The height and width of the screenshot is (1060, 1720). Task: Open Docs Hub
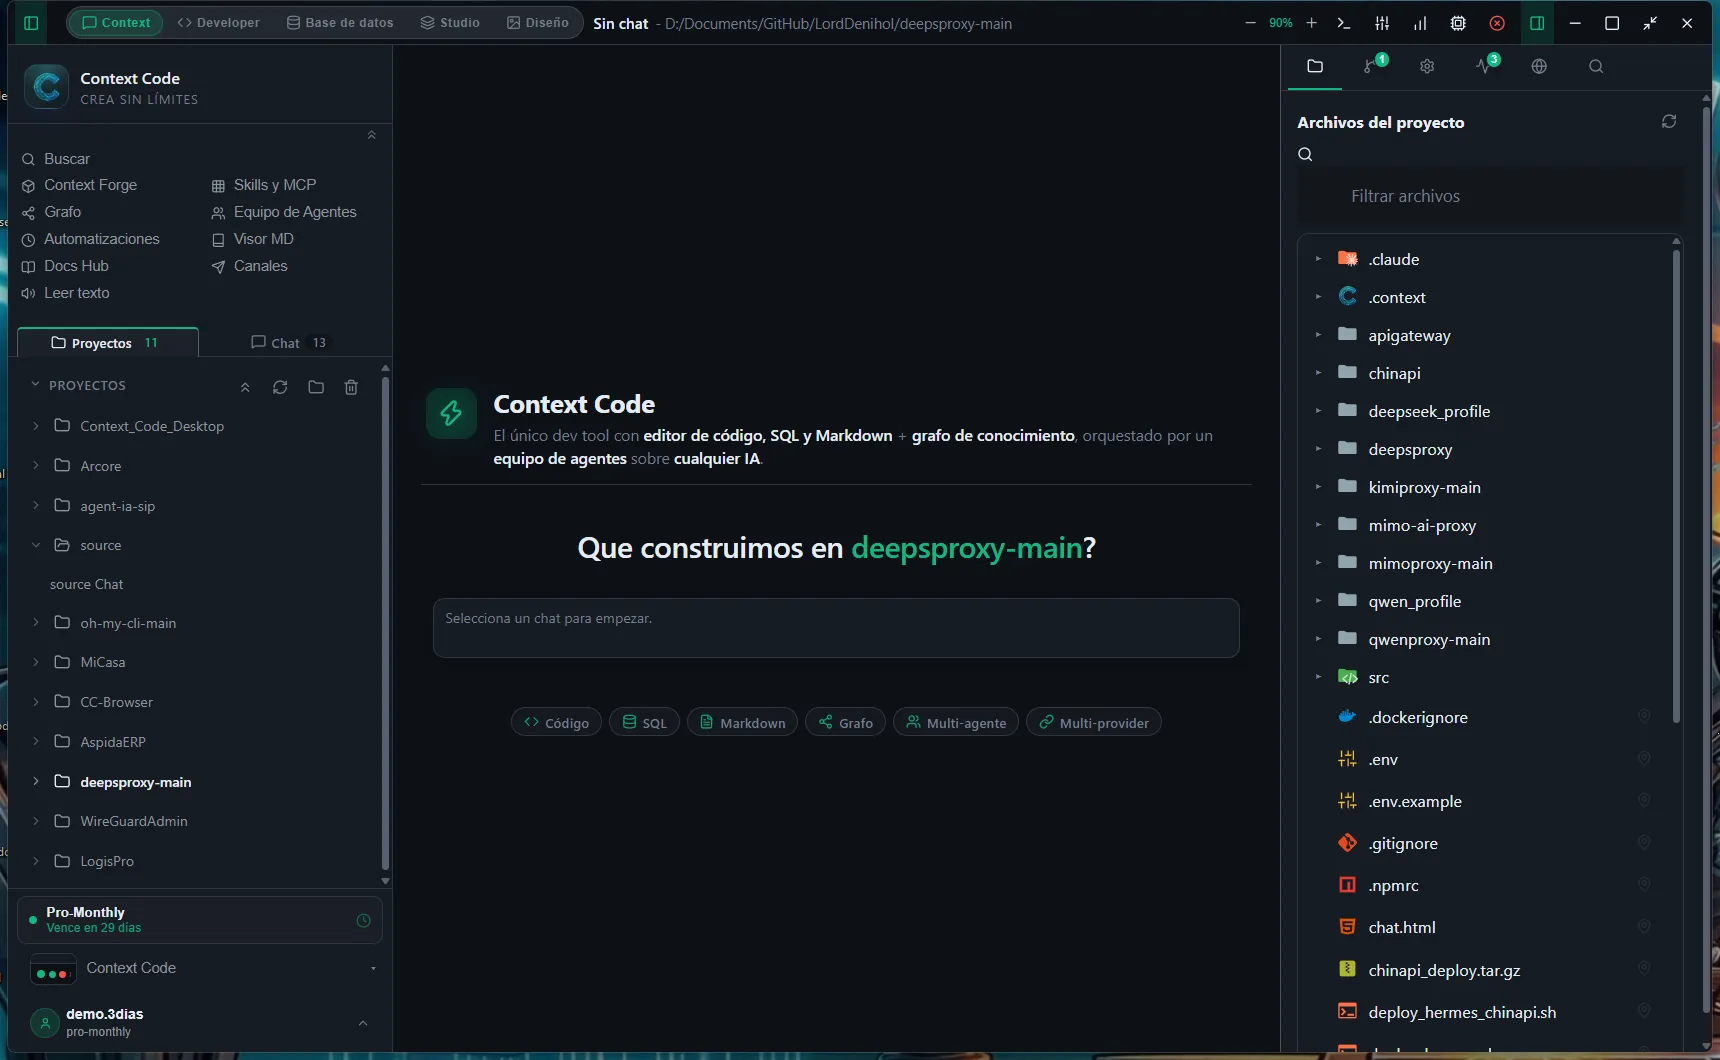point(65,266)
